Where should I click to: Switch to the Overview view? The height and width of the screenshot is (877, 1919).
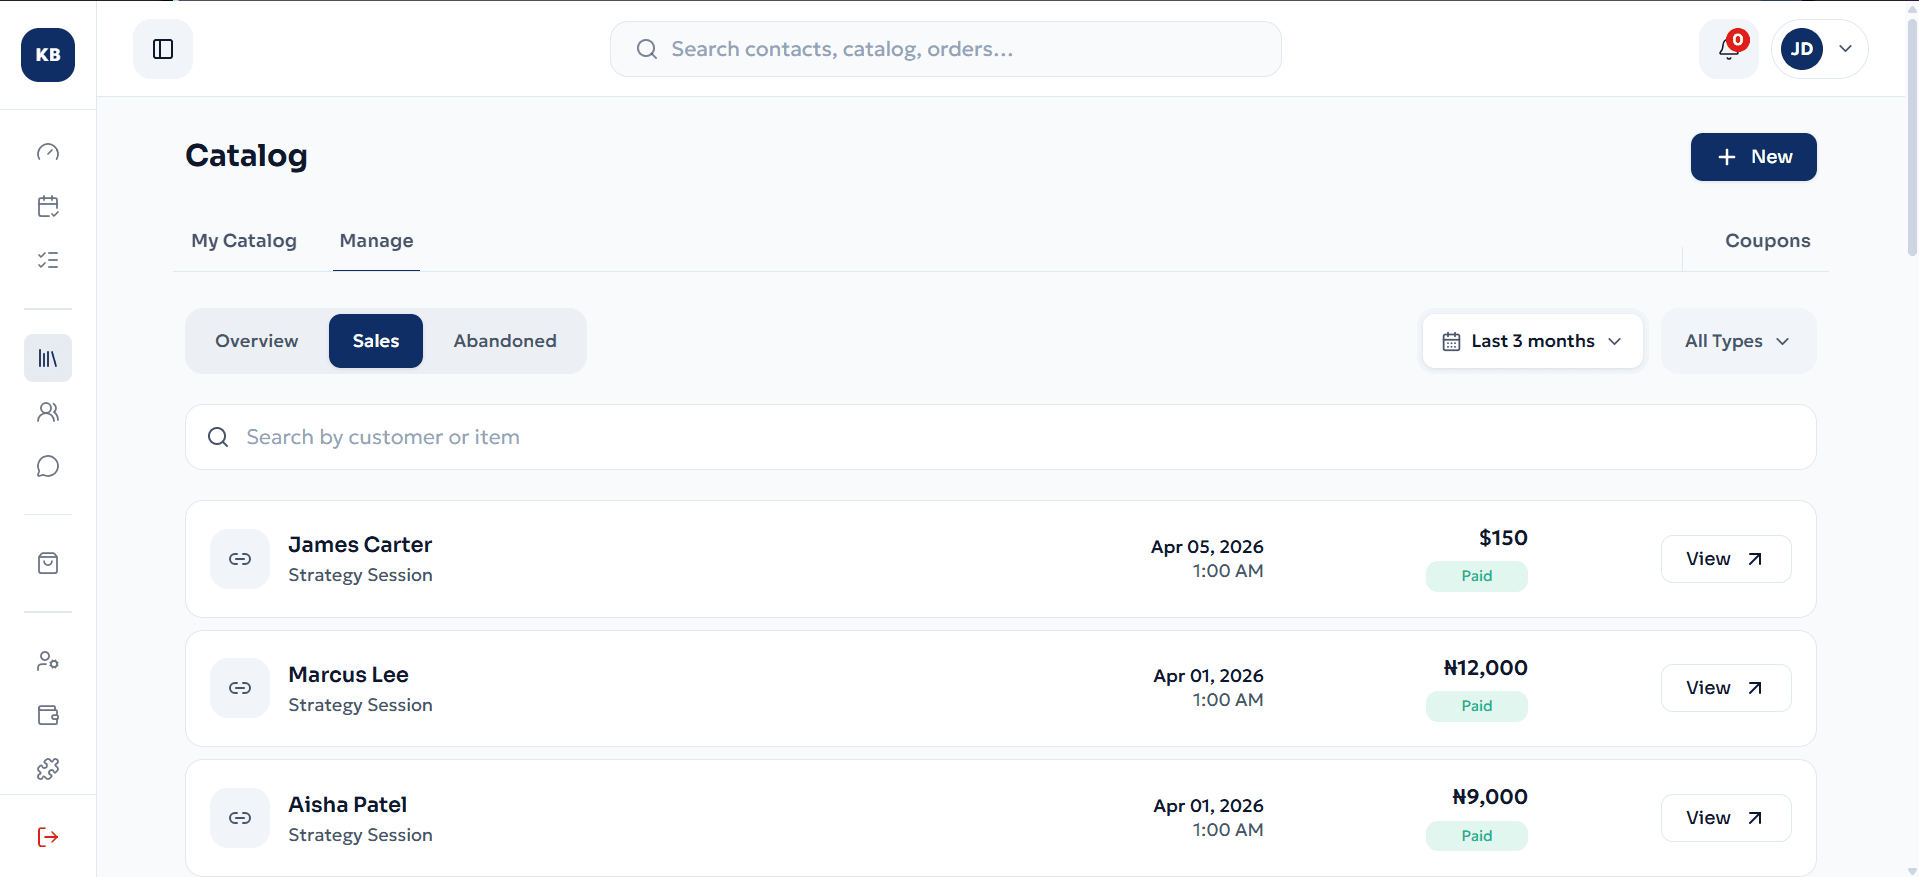pyautogui.click(x=257, y=341)
